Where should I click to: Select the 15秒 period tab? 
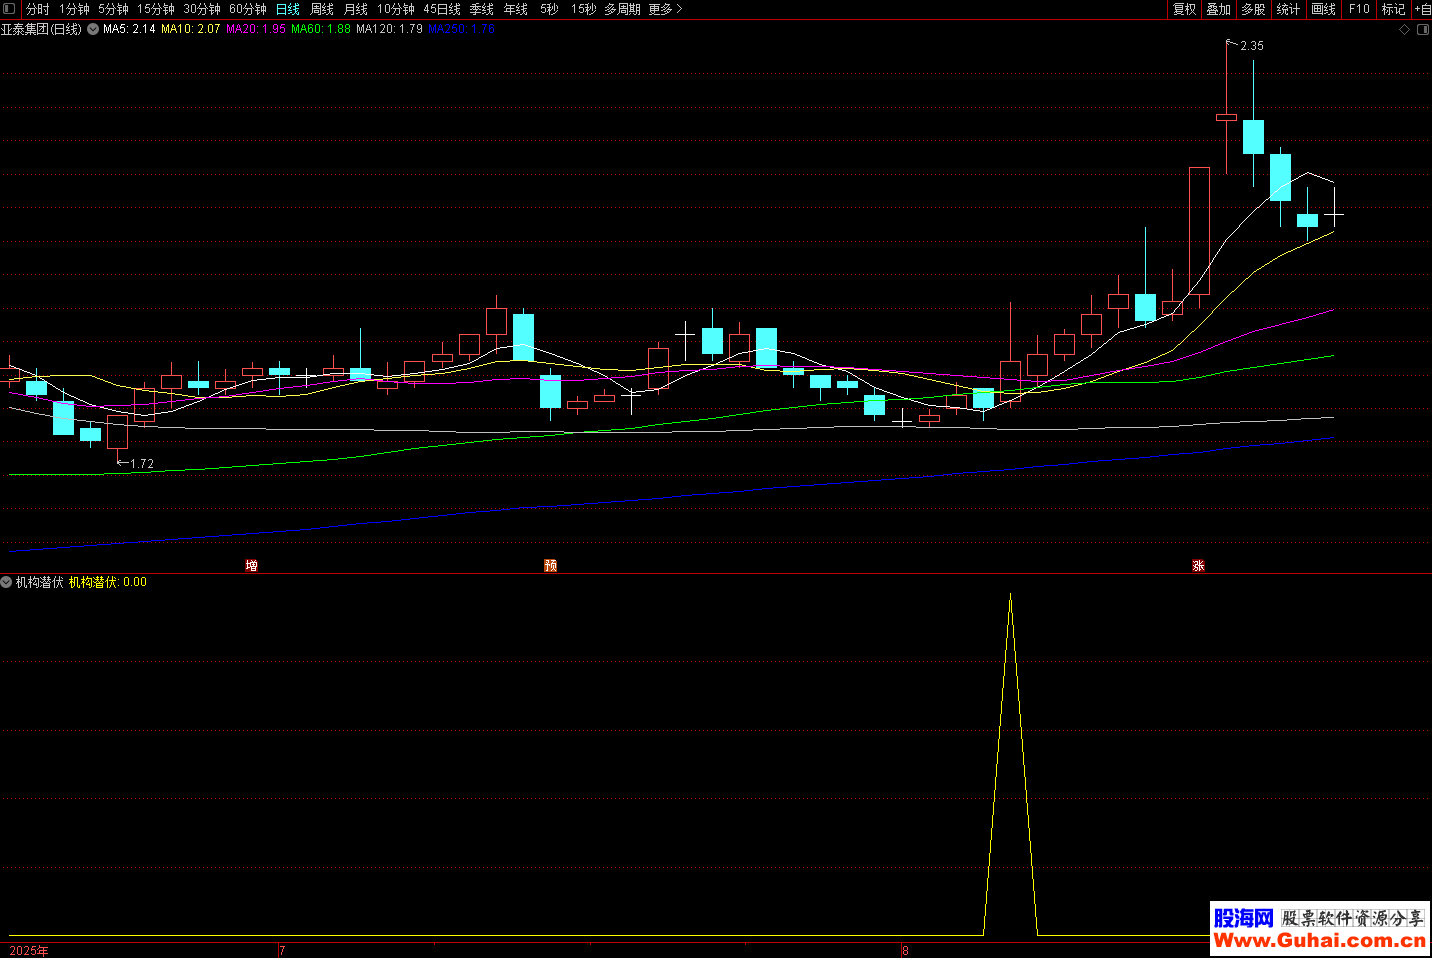click(584, 9)
